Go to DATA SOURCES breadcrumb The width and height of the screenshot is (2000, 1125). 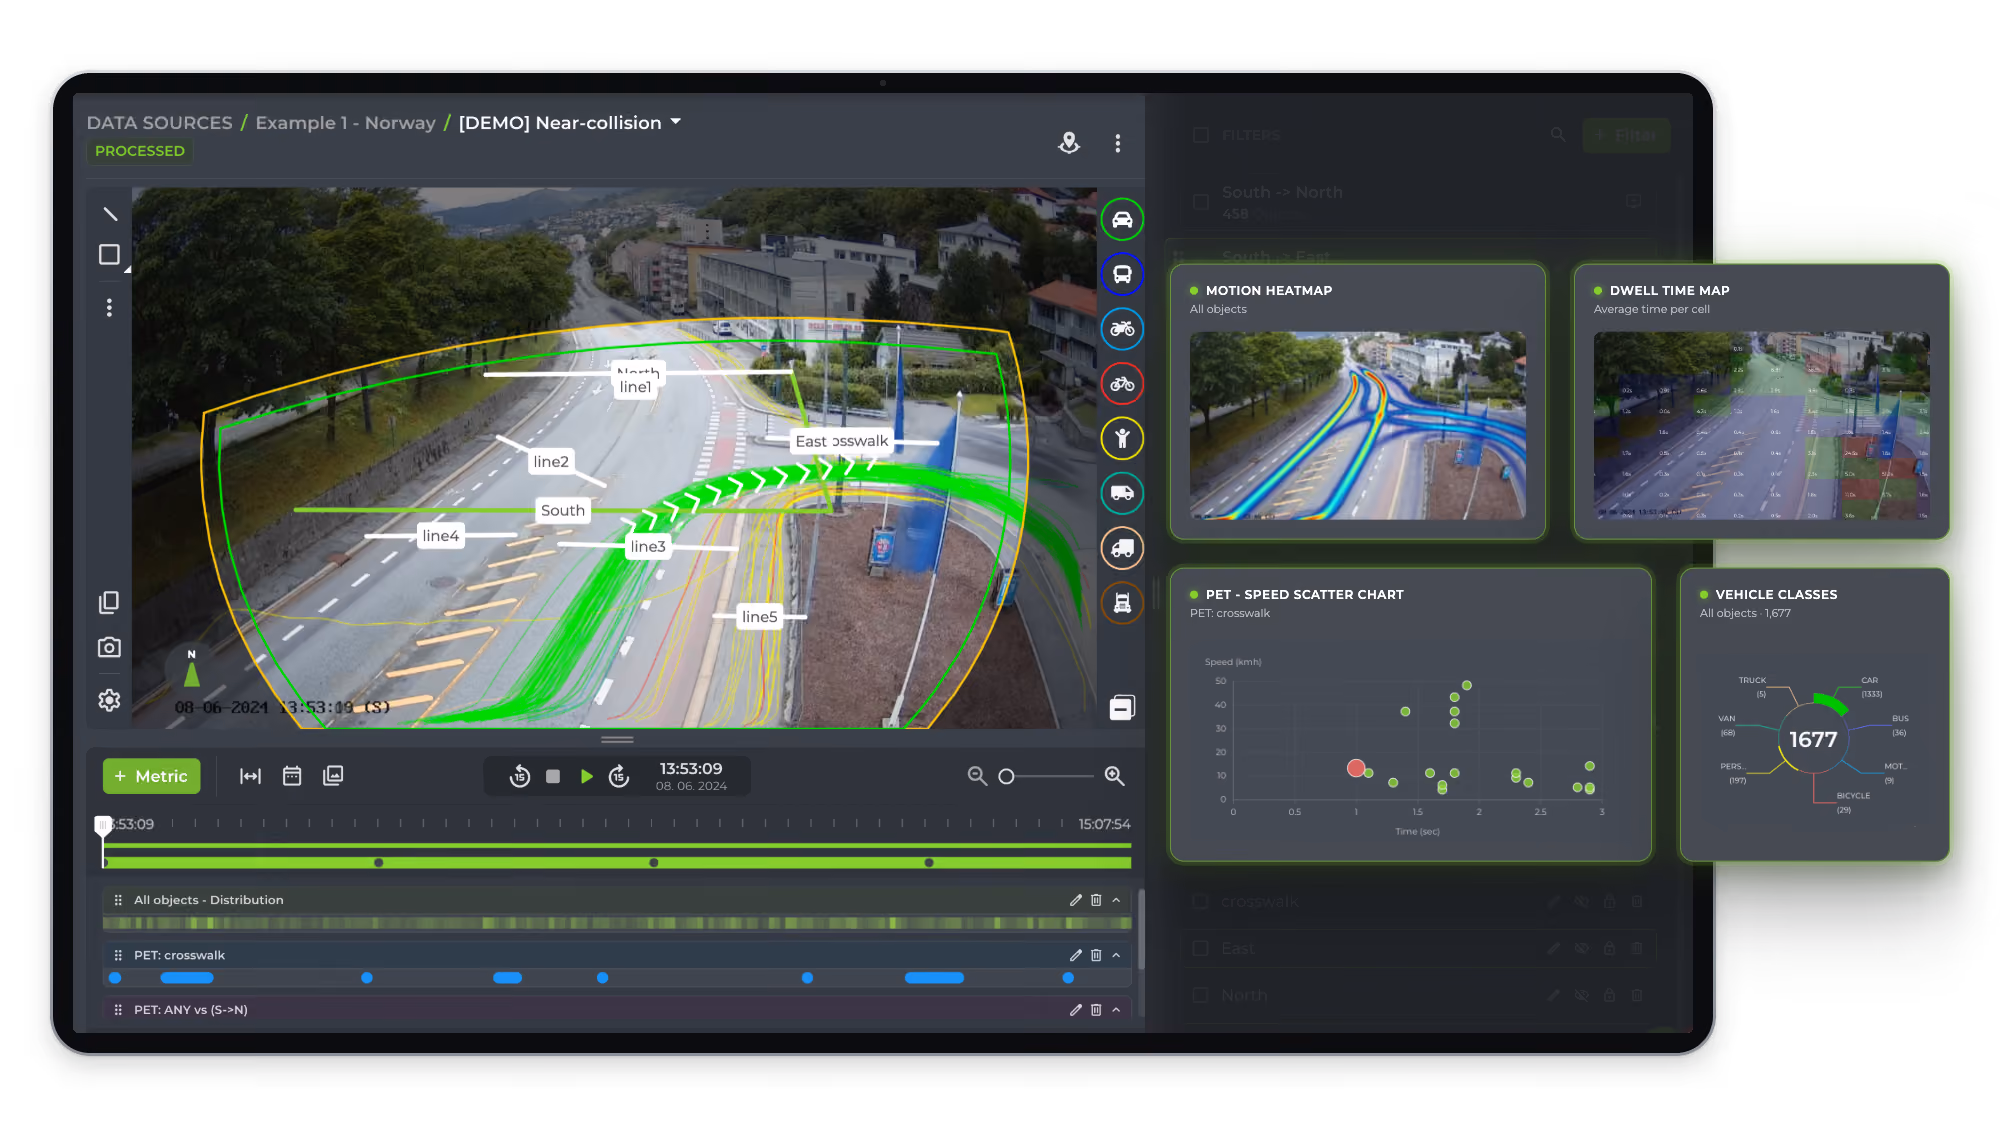click(x=159, y=122)
